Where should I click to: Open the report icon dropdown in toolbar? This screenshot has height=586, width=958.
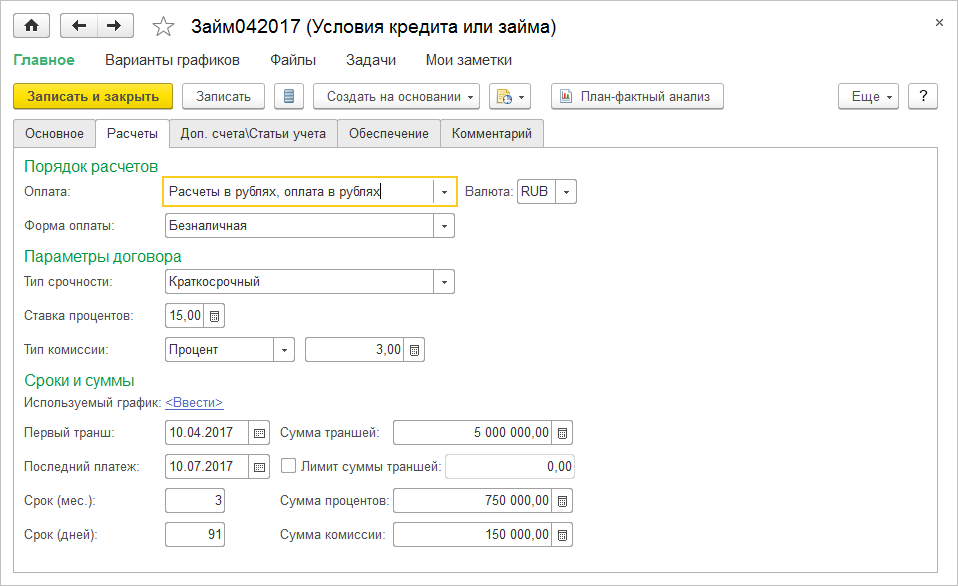click(510, 97)
